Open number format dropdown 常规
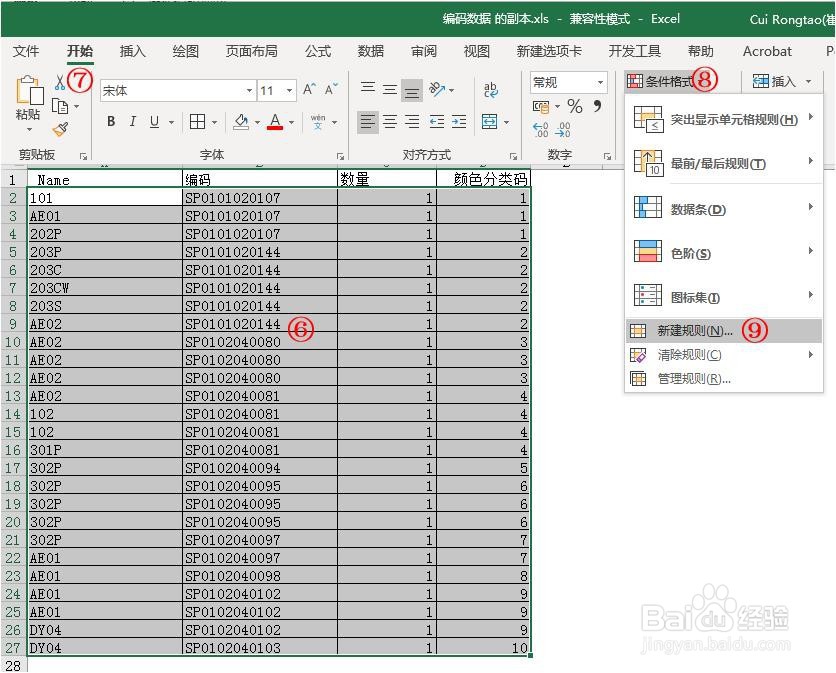Screen dimensions: 836x673 coord(600,83)
